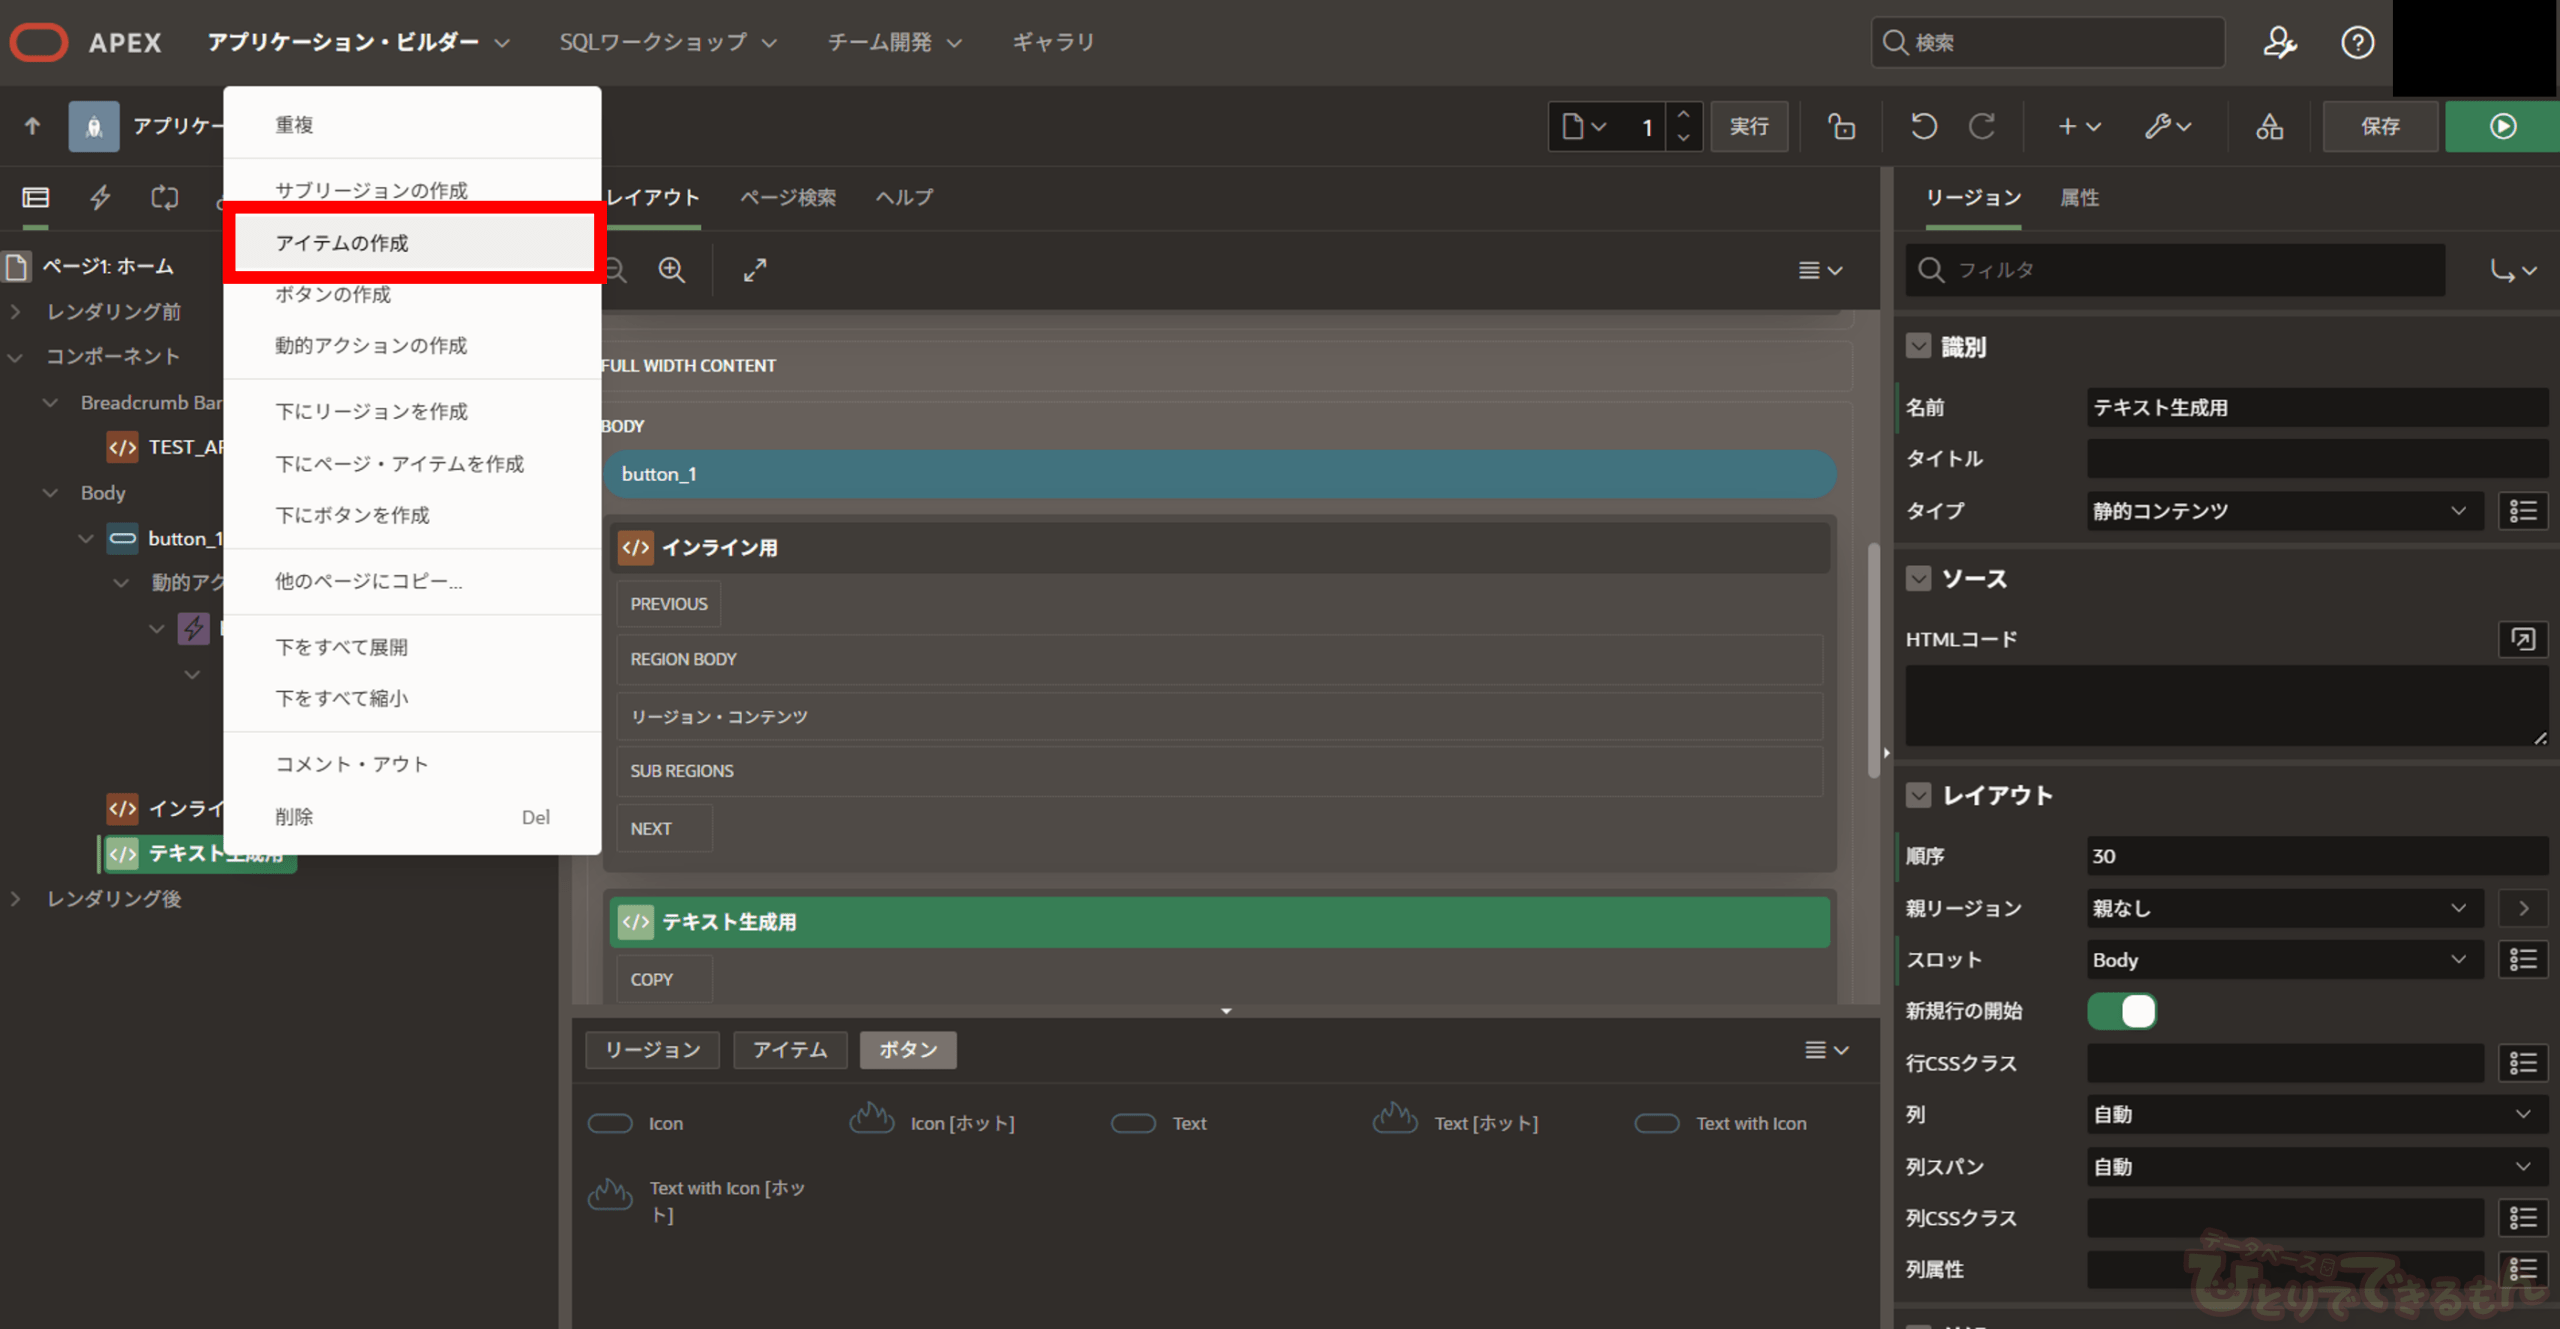The width and height of the screenshot is (2560, 1329).
Task: Open the Dynamic Actions lightning tab icon
Action: (100, 198)
